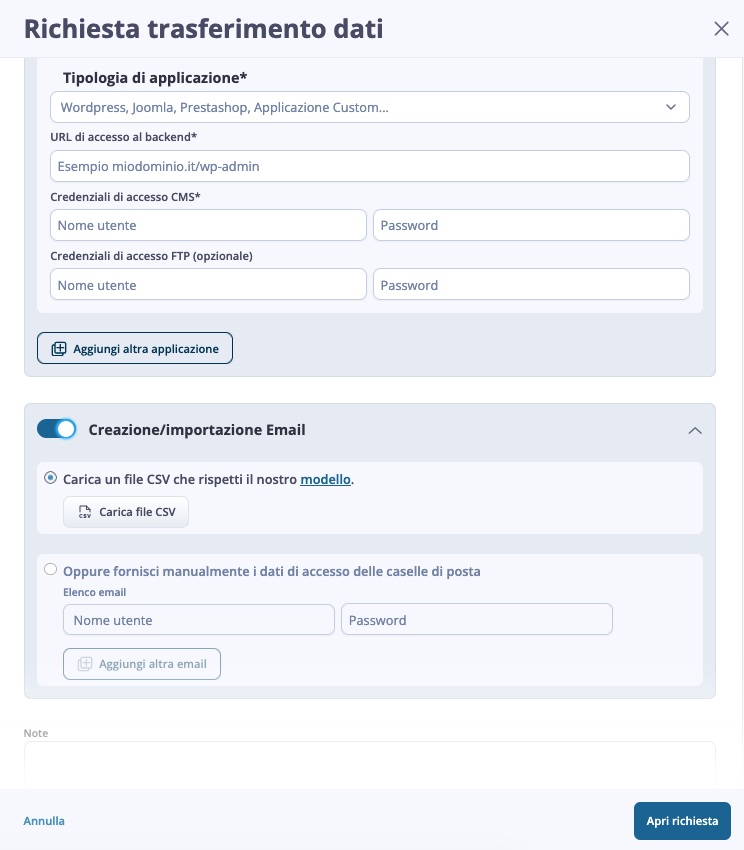Open the modello link
This screenshot has width=744, height=850.
325,479
